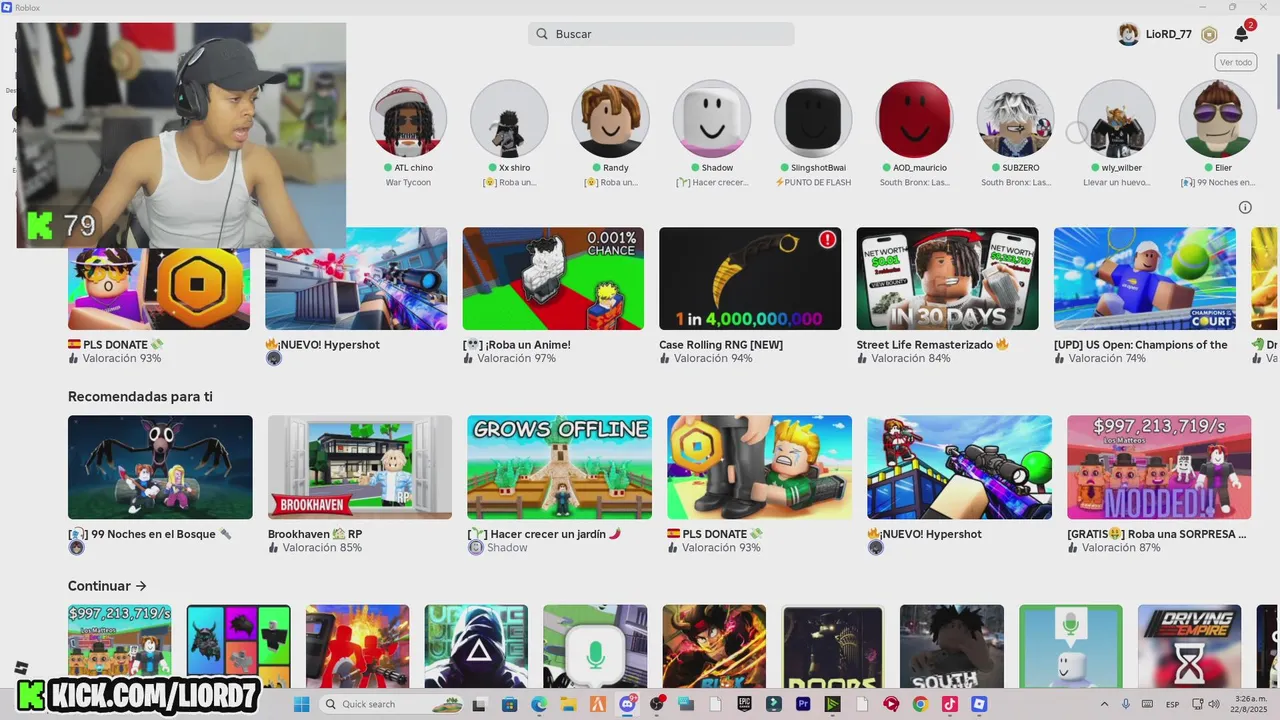Open friend SlingshotBwai avatar

pos(813,119)
